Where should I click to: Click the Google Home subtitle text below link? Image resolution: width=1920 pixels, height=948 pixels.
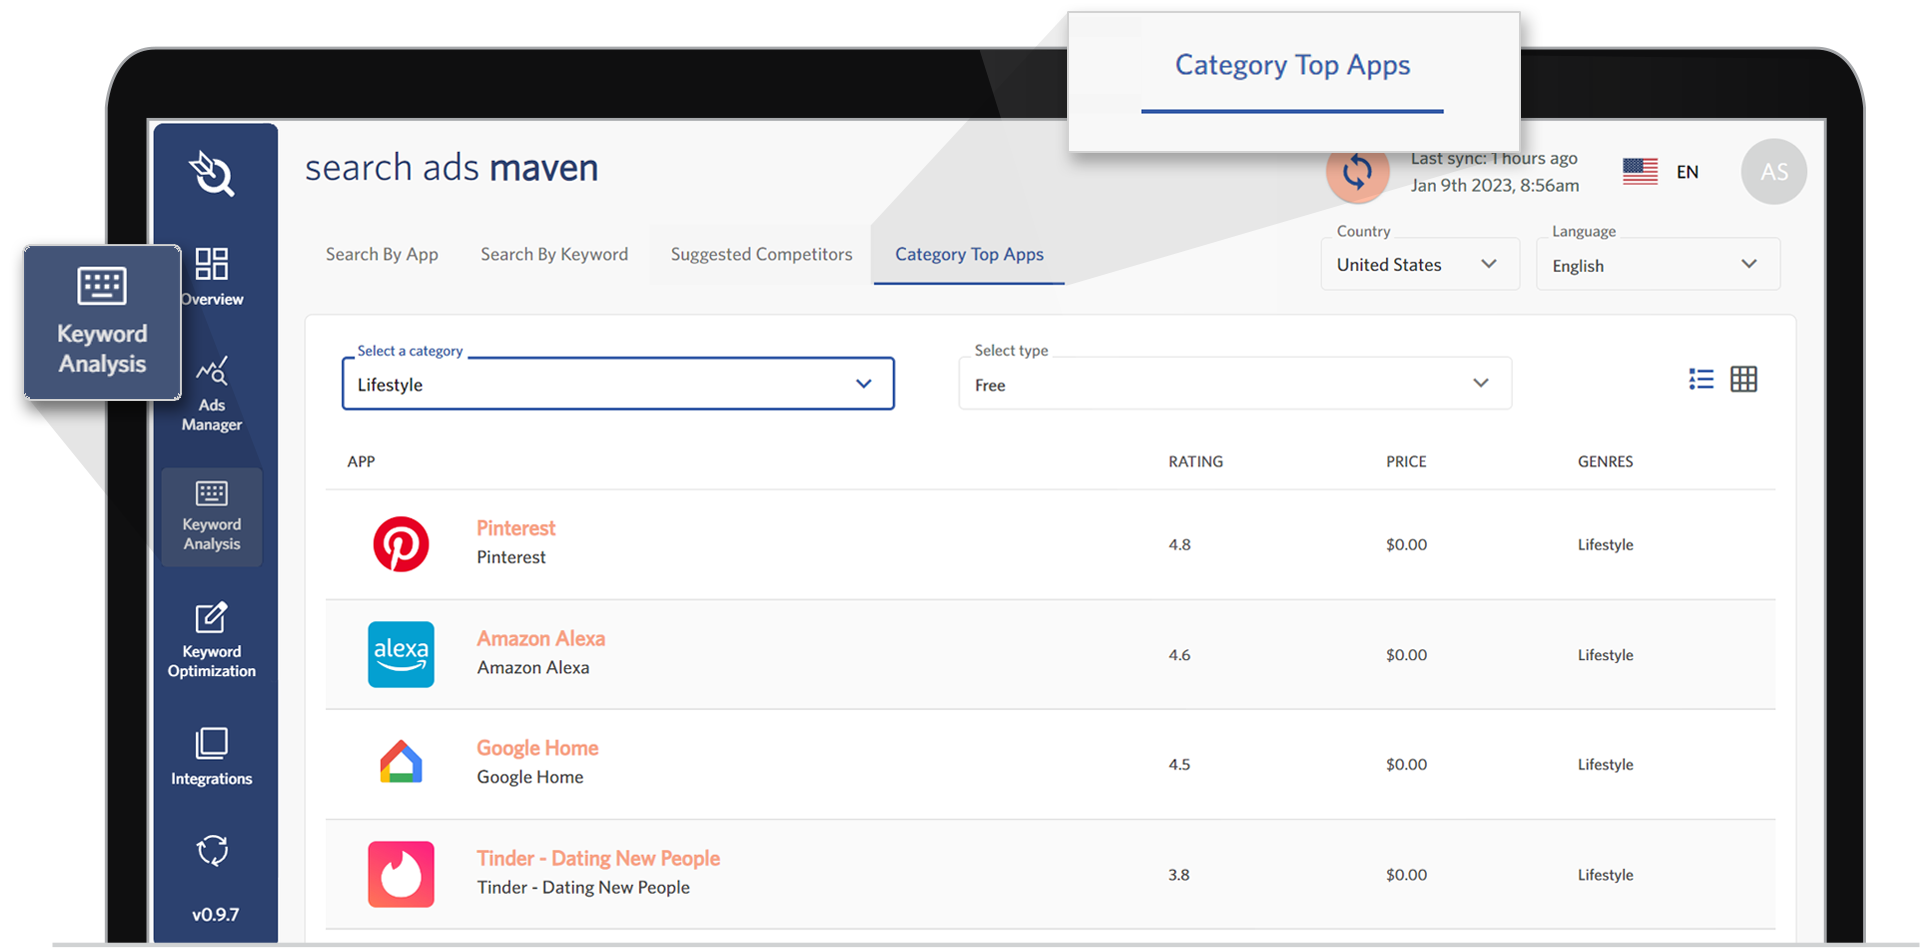(x=530, y=777)
